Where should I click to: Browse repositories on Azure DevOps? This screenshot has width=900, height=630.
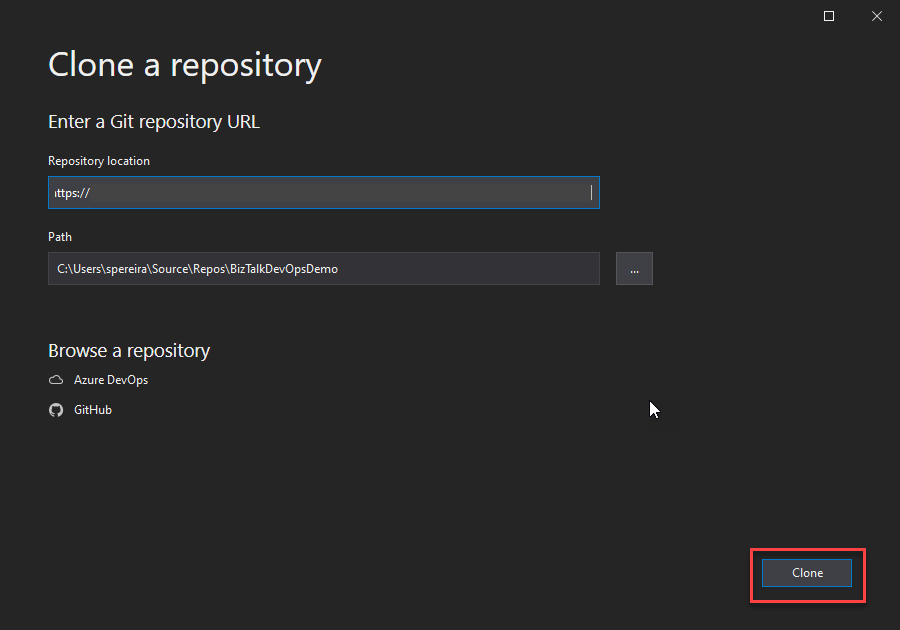point(110,380)
